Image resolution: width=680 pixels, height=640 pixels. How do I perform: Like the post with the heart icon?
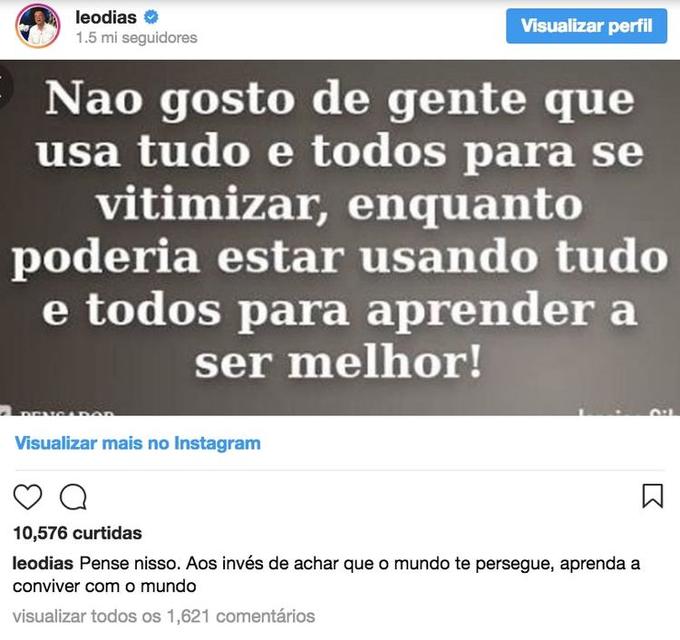pyautogui.click(x=28, y=496)
